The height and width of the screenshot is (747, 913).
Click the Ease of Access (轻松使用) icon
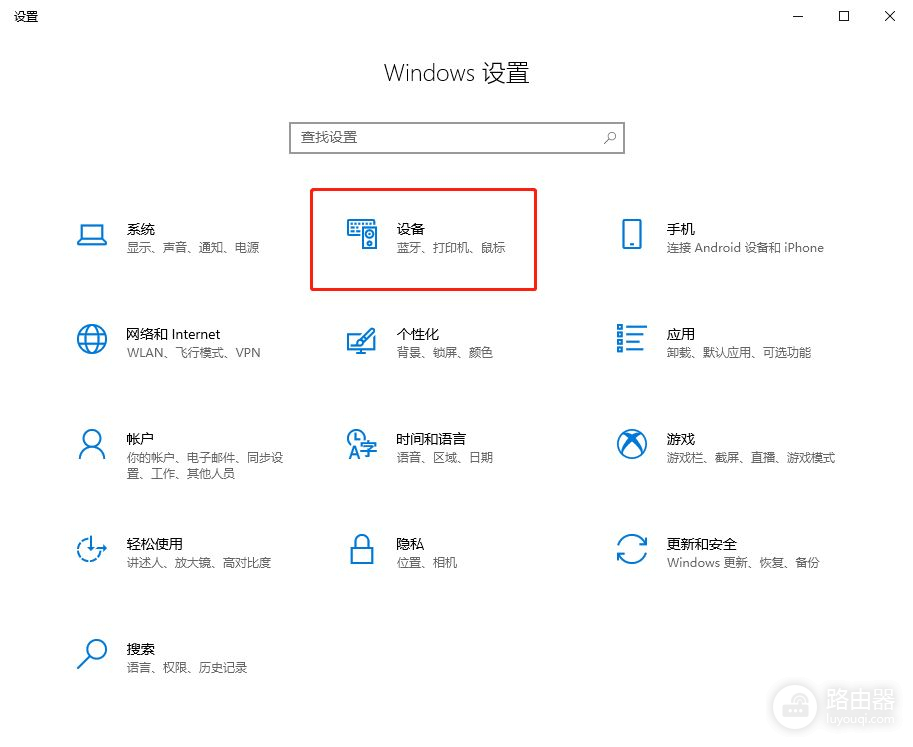point(92,548)
